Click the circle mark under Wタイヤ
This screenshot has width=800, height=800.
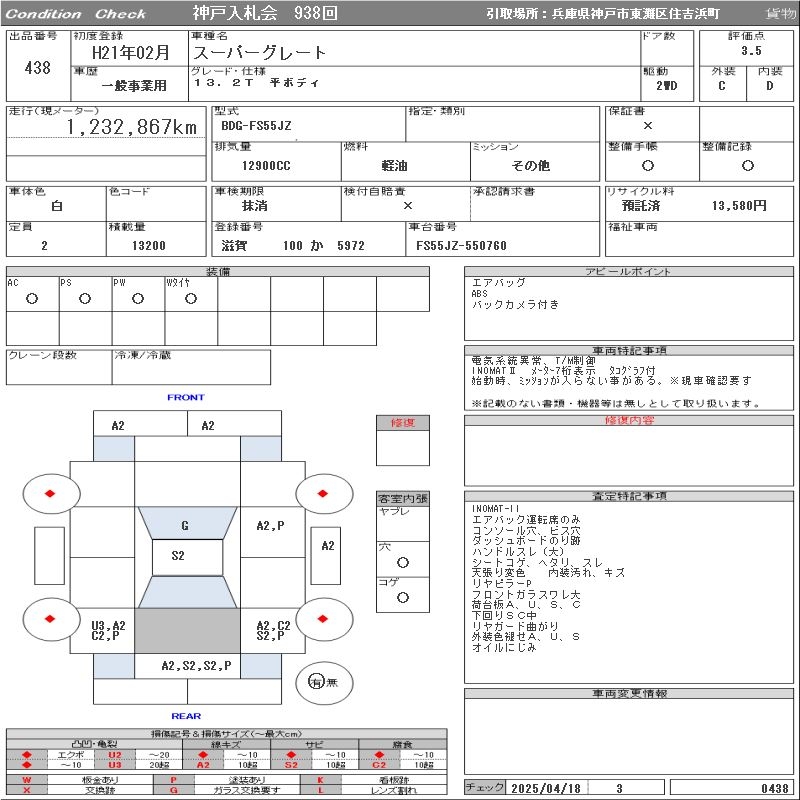click(191, 298)
